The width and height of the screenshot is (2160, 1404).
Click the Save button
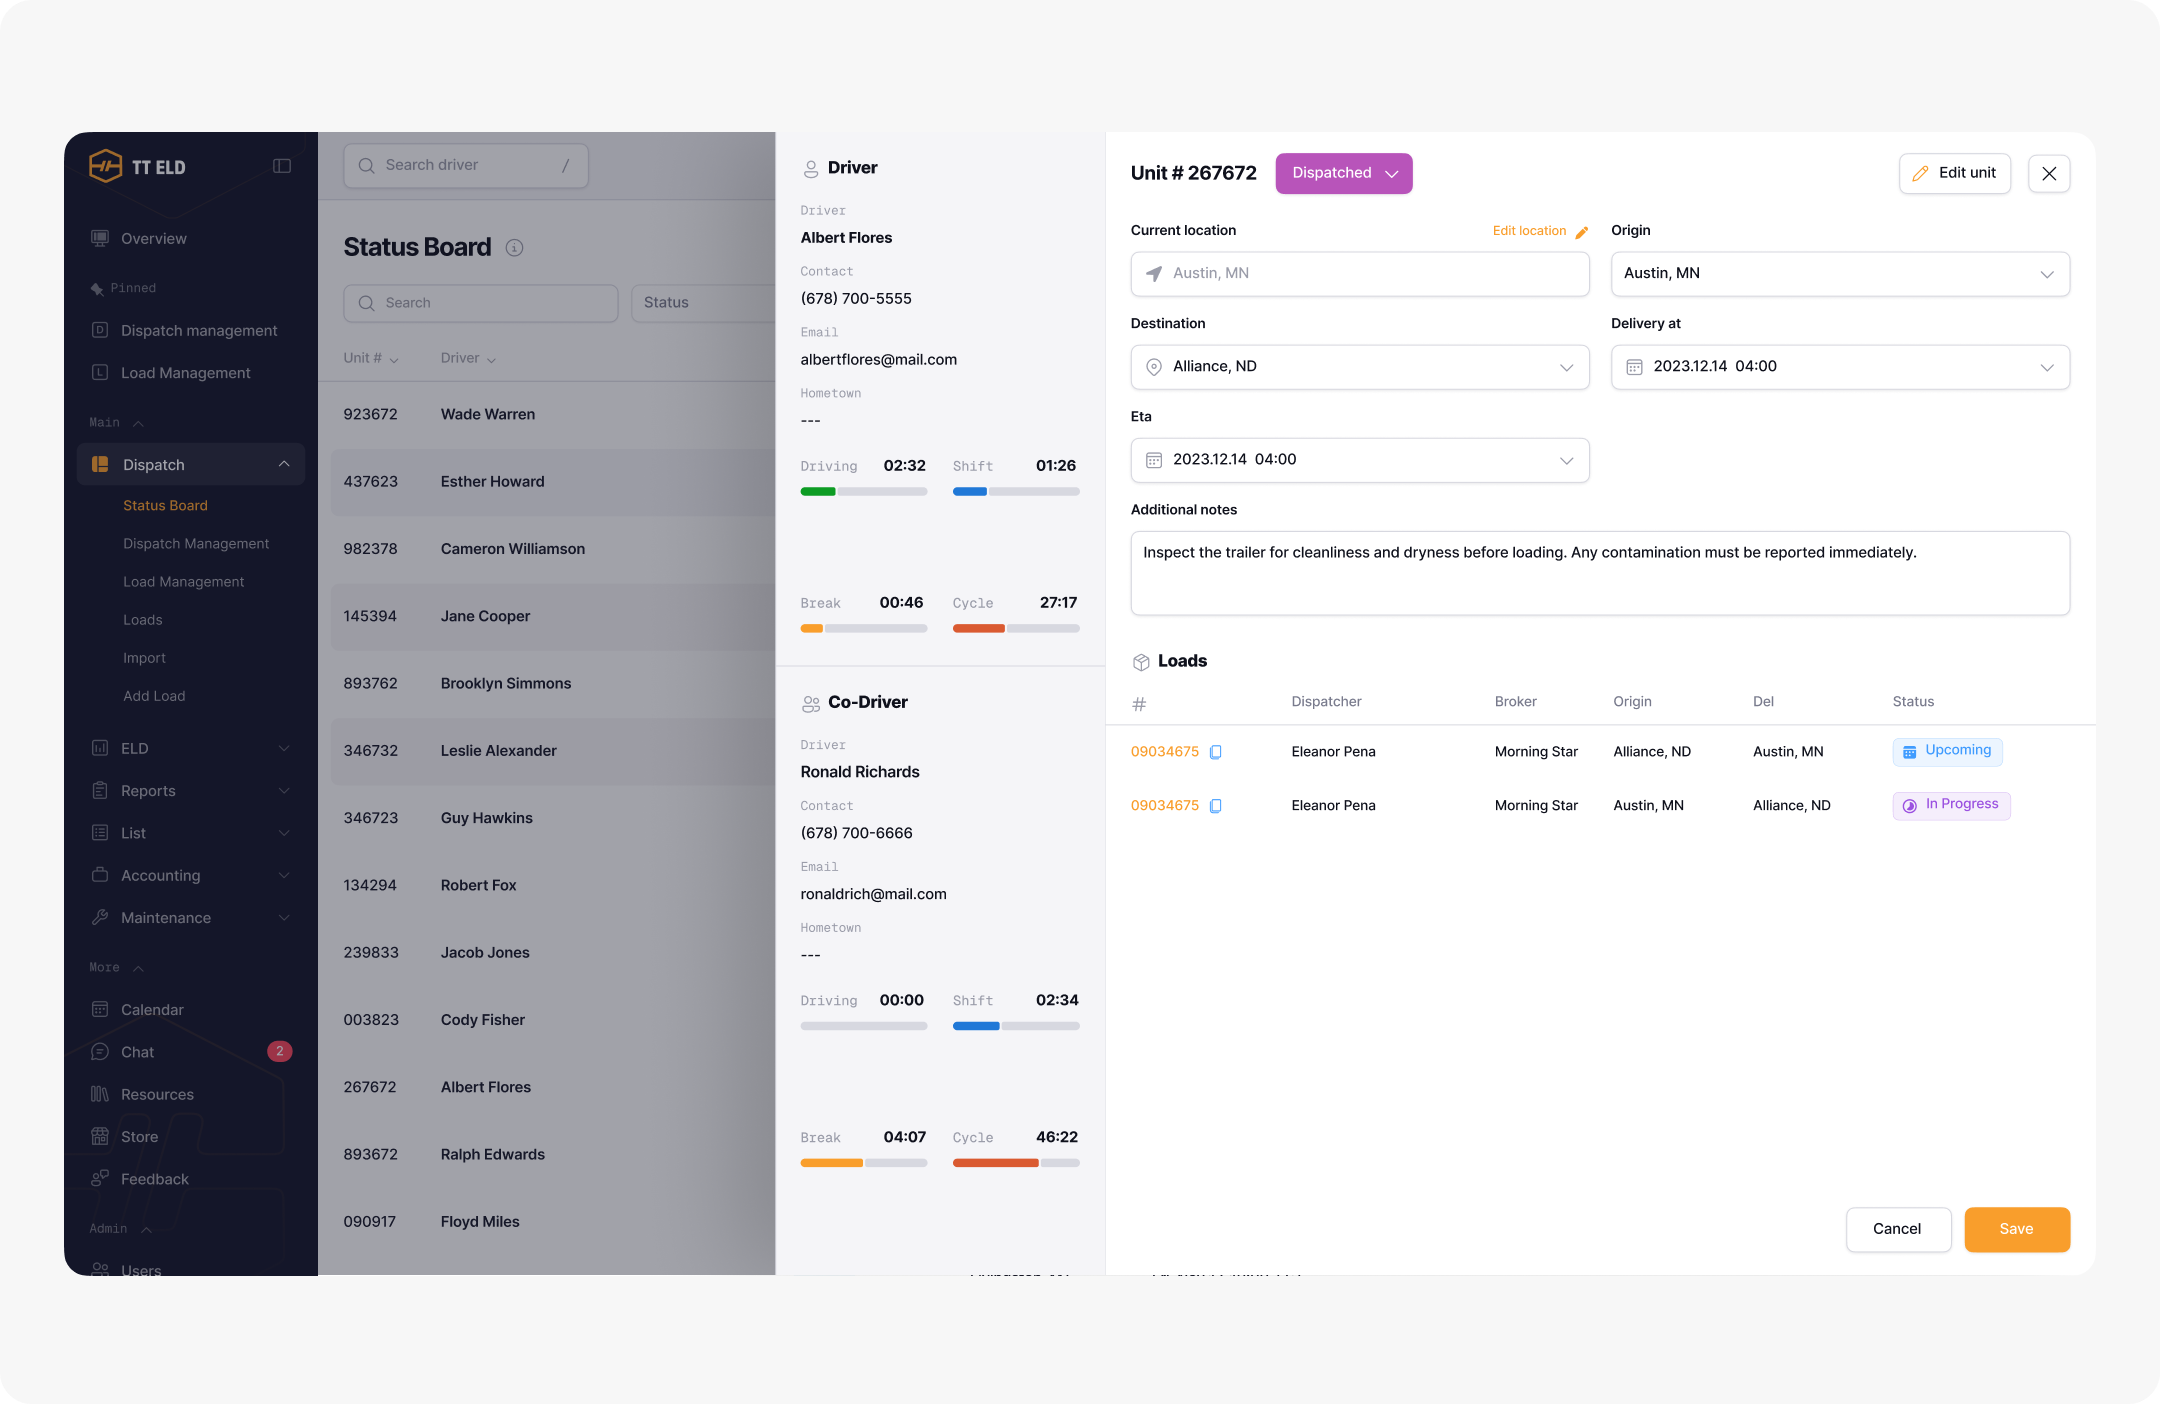[2016, 1229]
